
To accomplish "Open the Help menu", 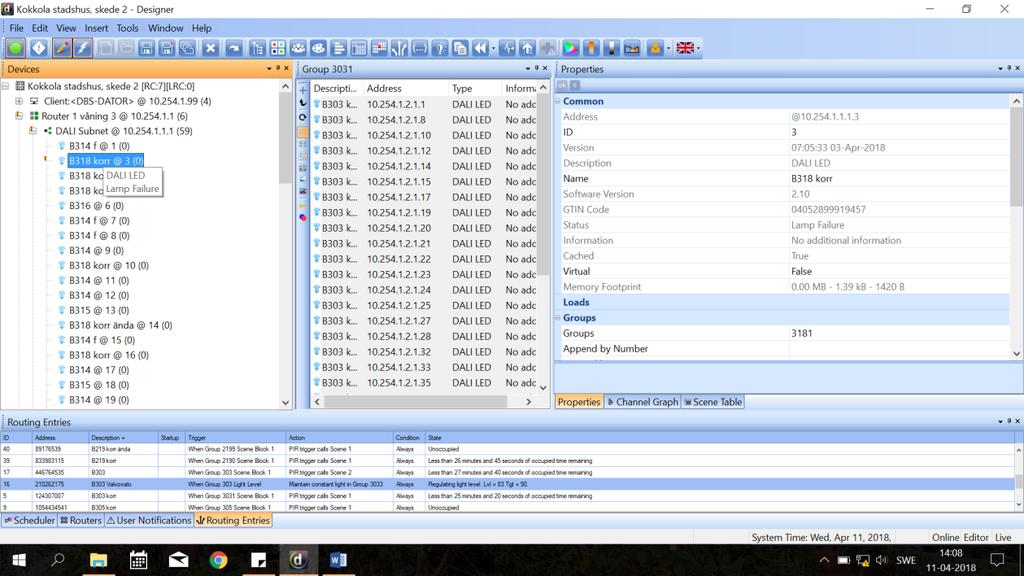I will coord(202,28).
